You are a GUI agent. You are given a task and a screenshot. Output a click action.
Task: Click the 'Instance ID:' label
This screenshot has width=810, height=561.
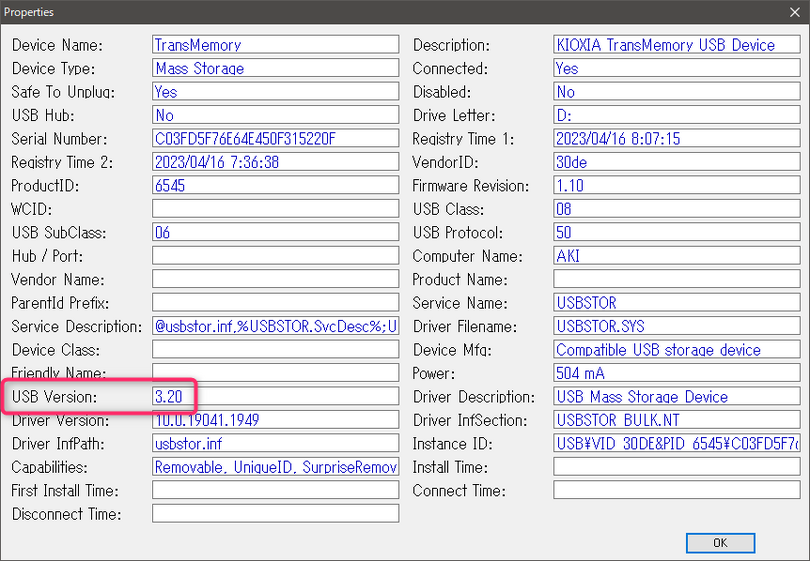[x=453, y=444]
